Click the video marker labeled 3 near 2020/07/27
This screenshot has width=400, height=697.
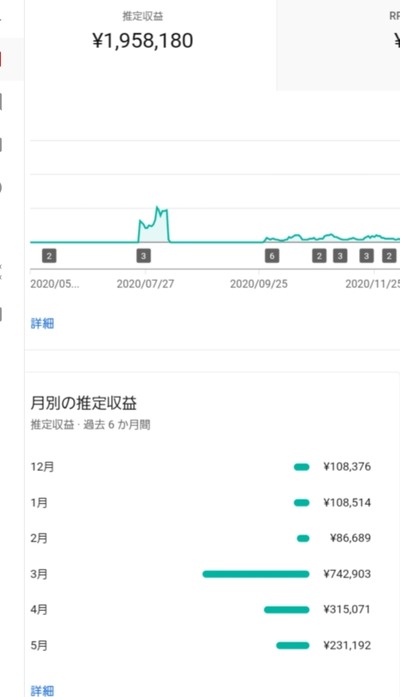[143, 256]
